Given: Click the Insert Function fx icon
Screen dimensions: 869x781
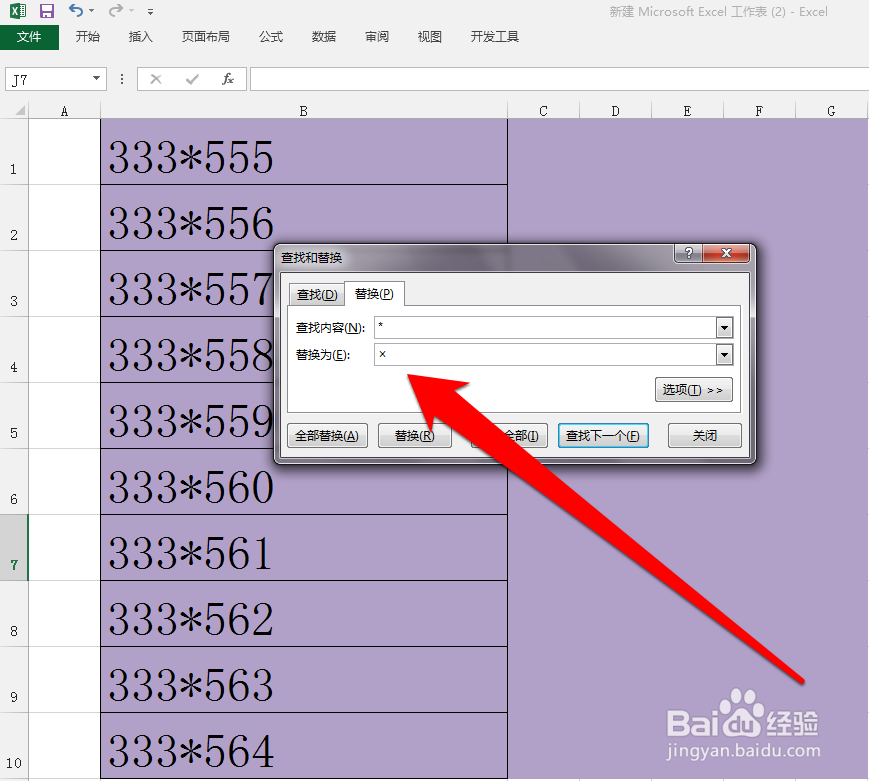Looking at the screenshot, I should pyautogui.click(x=228, y=79).
